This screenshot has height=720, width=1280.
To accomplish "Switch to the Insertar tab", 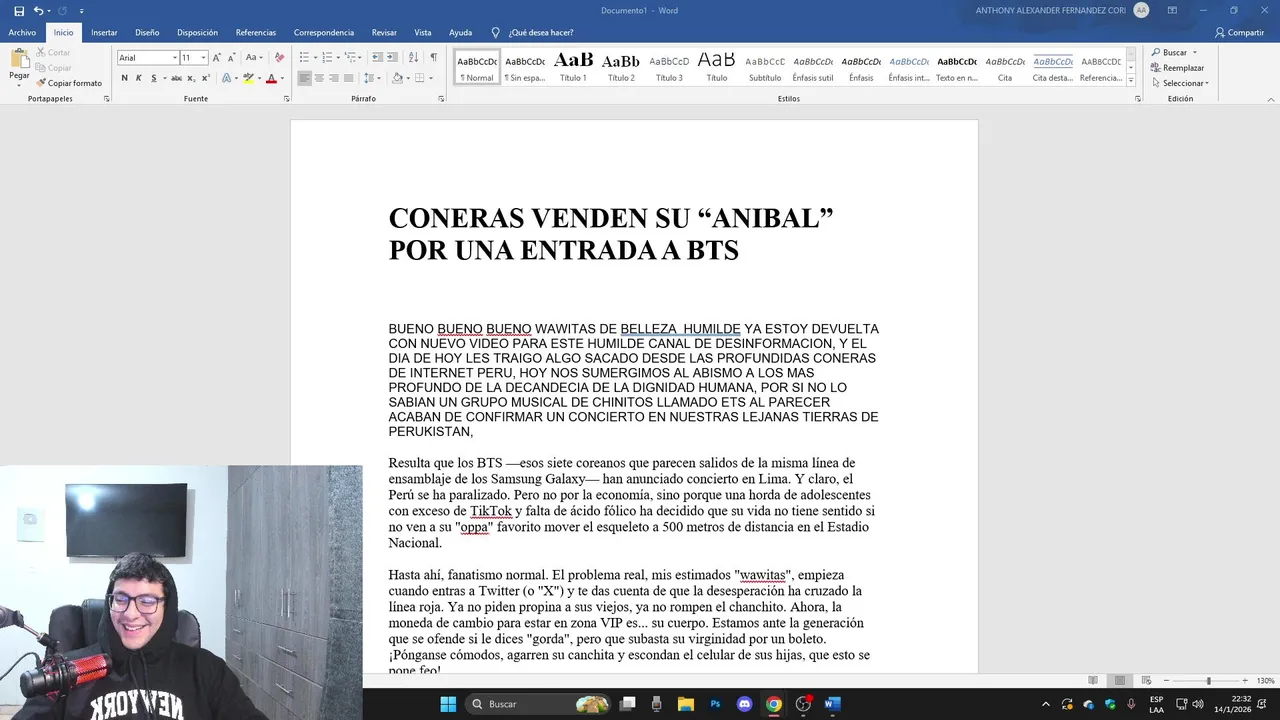I will coord(104,32).
